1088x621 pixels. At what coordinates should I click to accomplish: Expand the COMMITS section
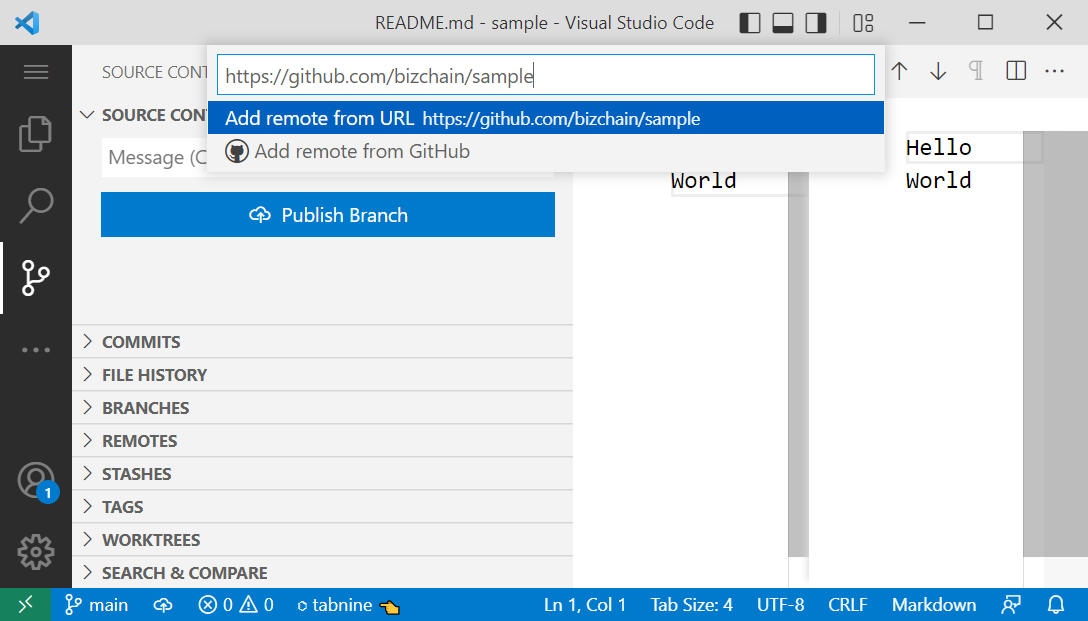point(140,341)
